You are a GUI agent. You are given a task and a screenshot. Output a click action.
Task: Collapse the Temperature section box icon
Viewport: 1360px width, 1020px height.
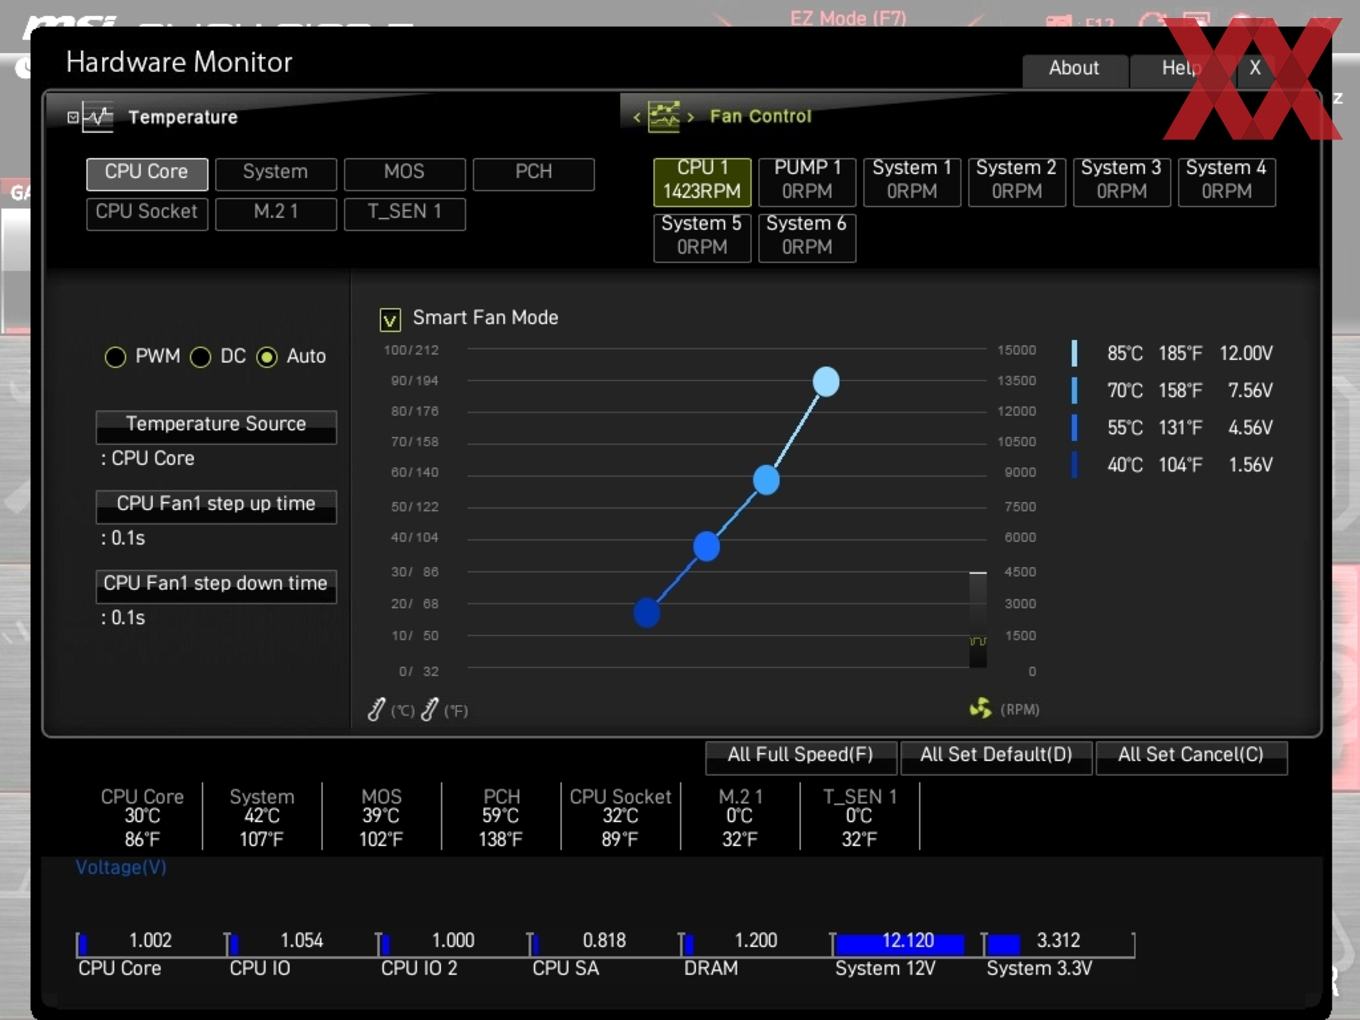pos(73,117)
